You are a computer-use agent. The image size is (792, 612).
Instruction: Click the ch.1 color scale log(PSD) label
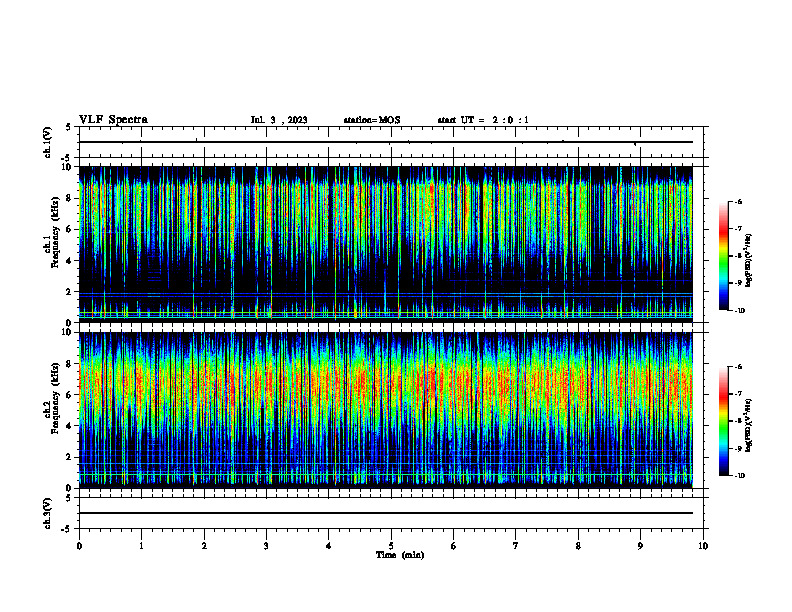(749, 261)
